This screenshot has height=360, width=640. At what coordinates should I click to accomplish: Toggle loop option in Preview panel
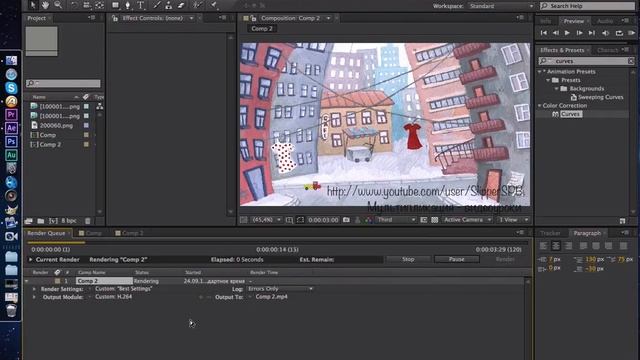tap(619, 33)
